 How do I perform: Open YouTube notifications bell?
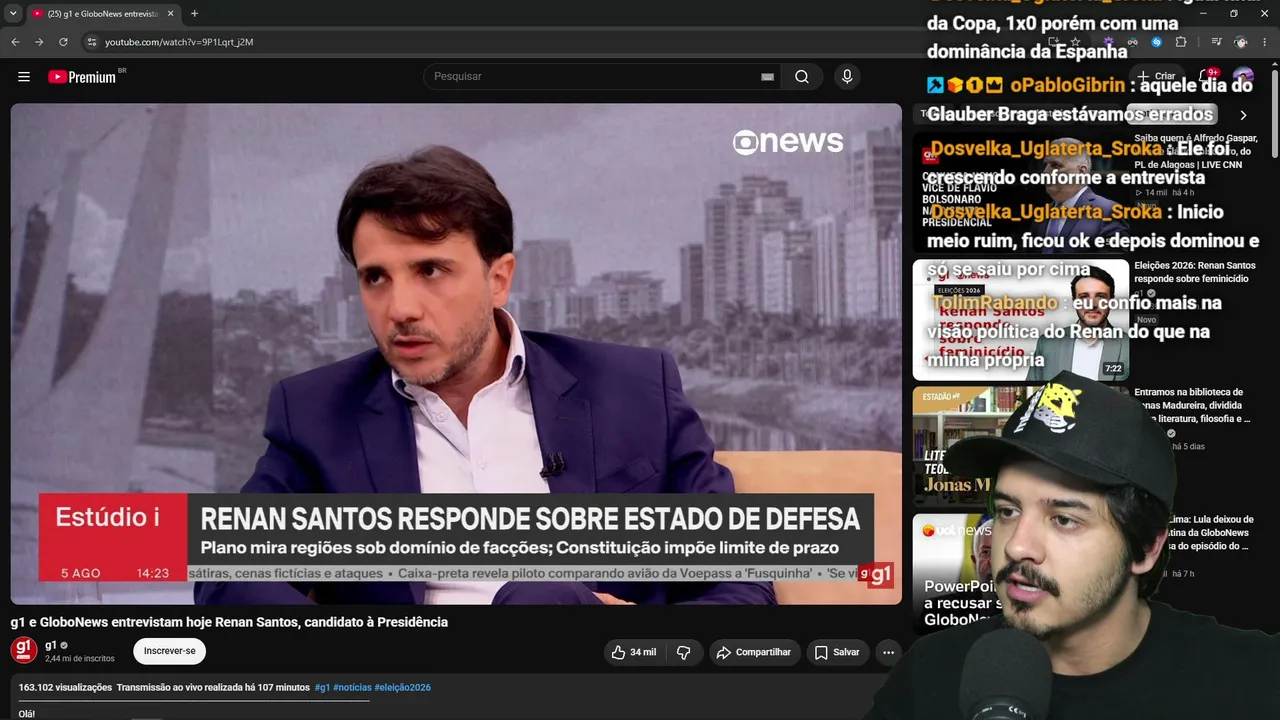coord(1205,77)
